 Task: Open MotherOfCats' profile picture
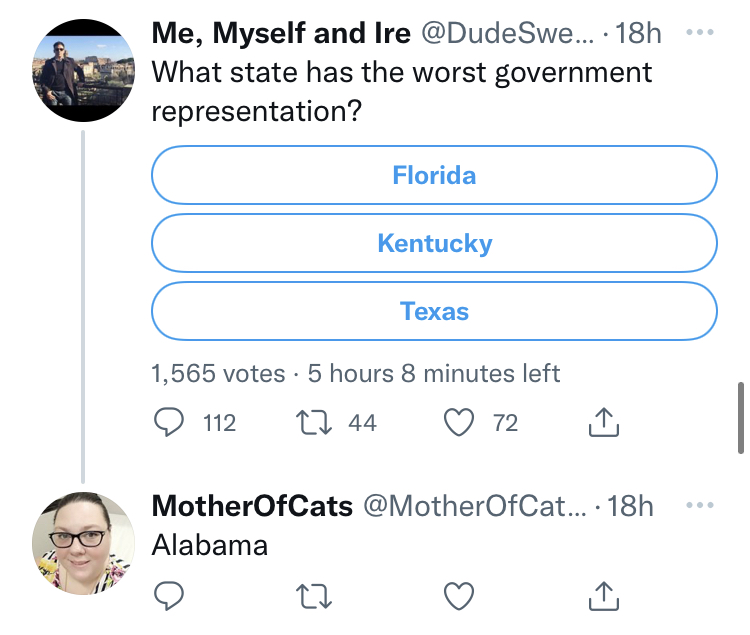pyautogui.click(x=83, y=543)
